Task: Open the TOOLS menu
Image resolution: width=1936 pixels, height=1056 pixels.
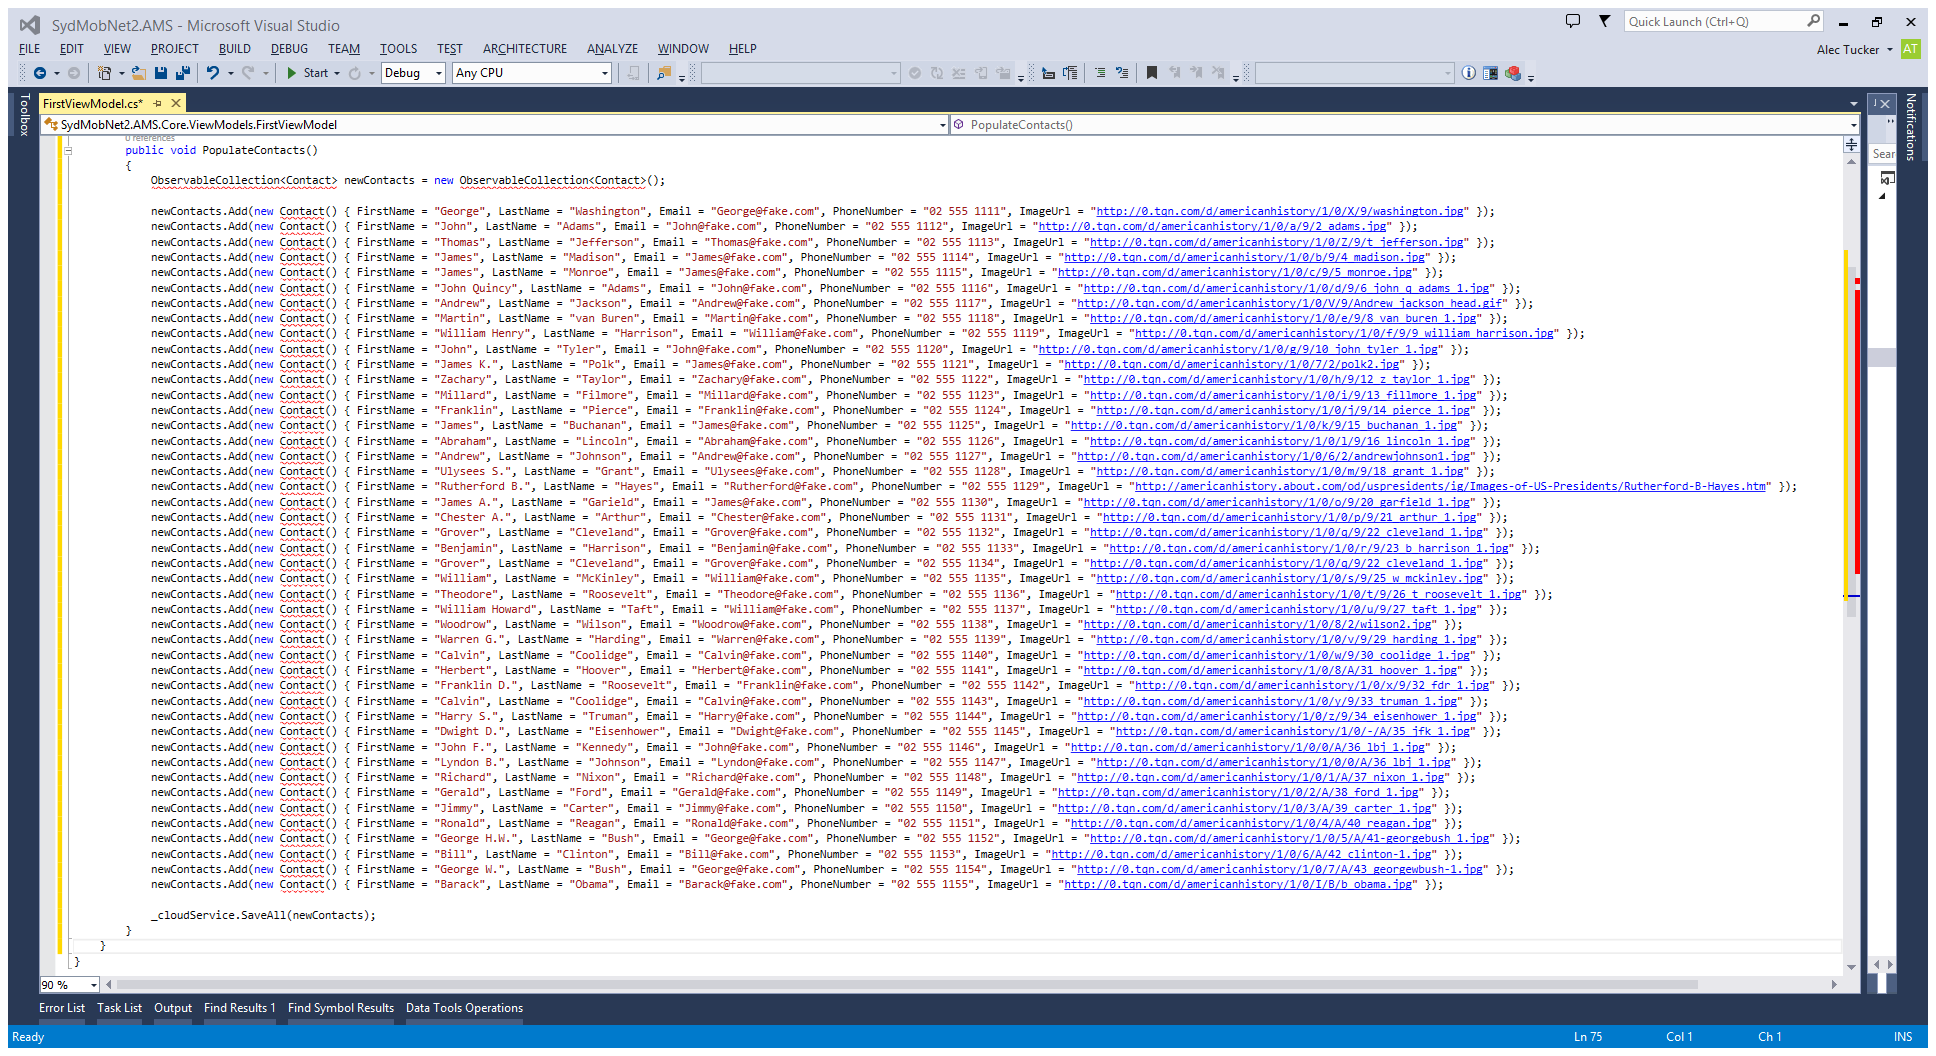Action: click(x=398, y=48)
